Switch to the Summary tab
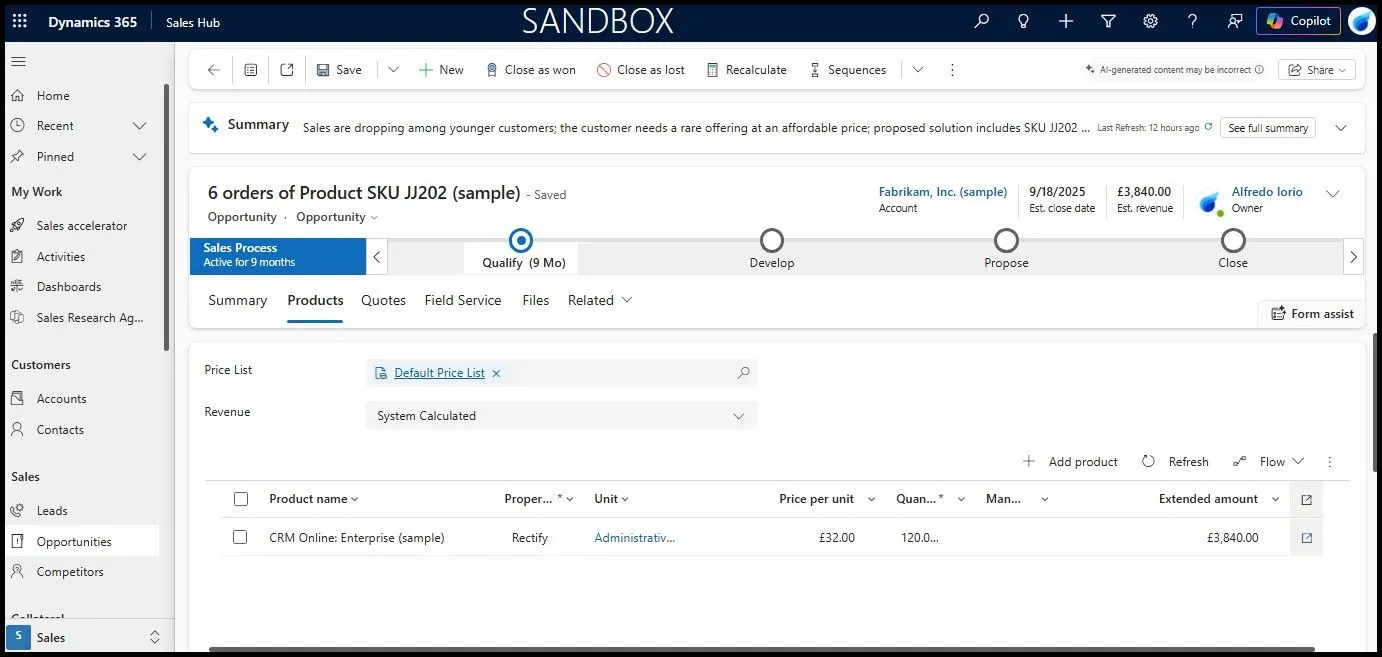The image size is (1382, 657). 238,300
